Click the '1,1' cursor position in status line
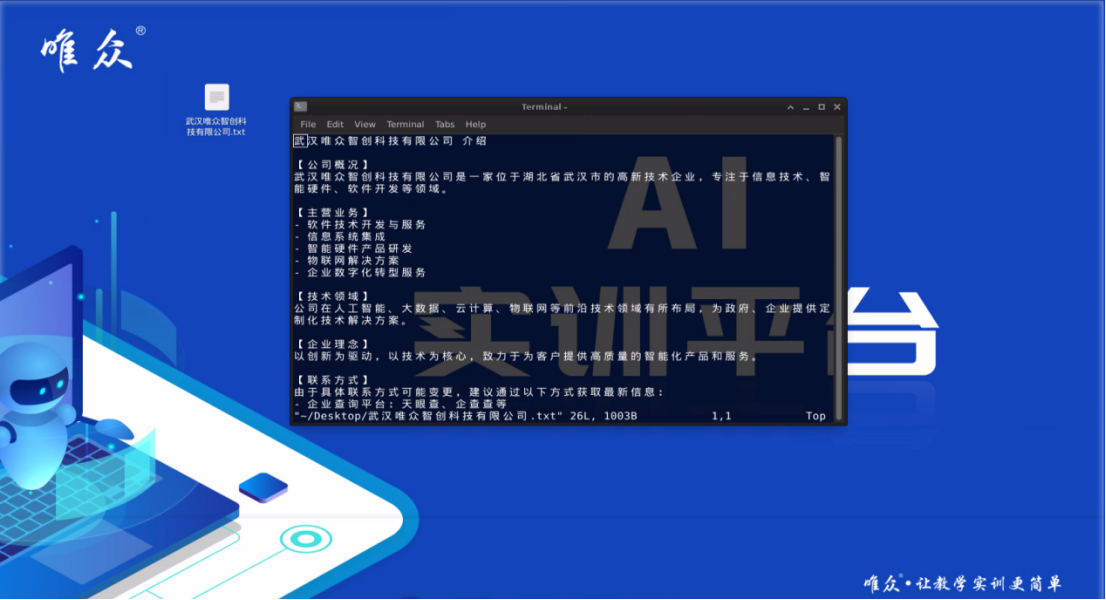Viewport: 1106px width, 600px height. tap(721, 416)
